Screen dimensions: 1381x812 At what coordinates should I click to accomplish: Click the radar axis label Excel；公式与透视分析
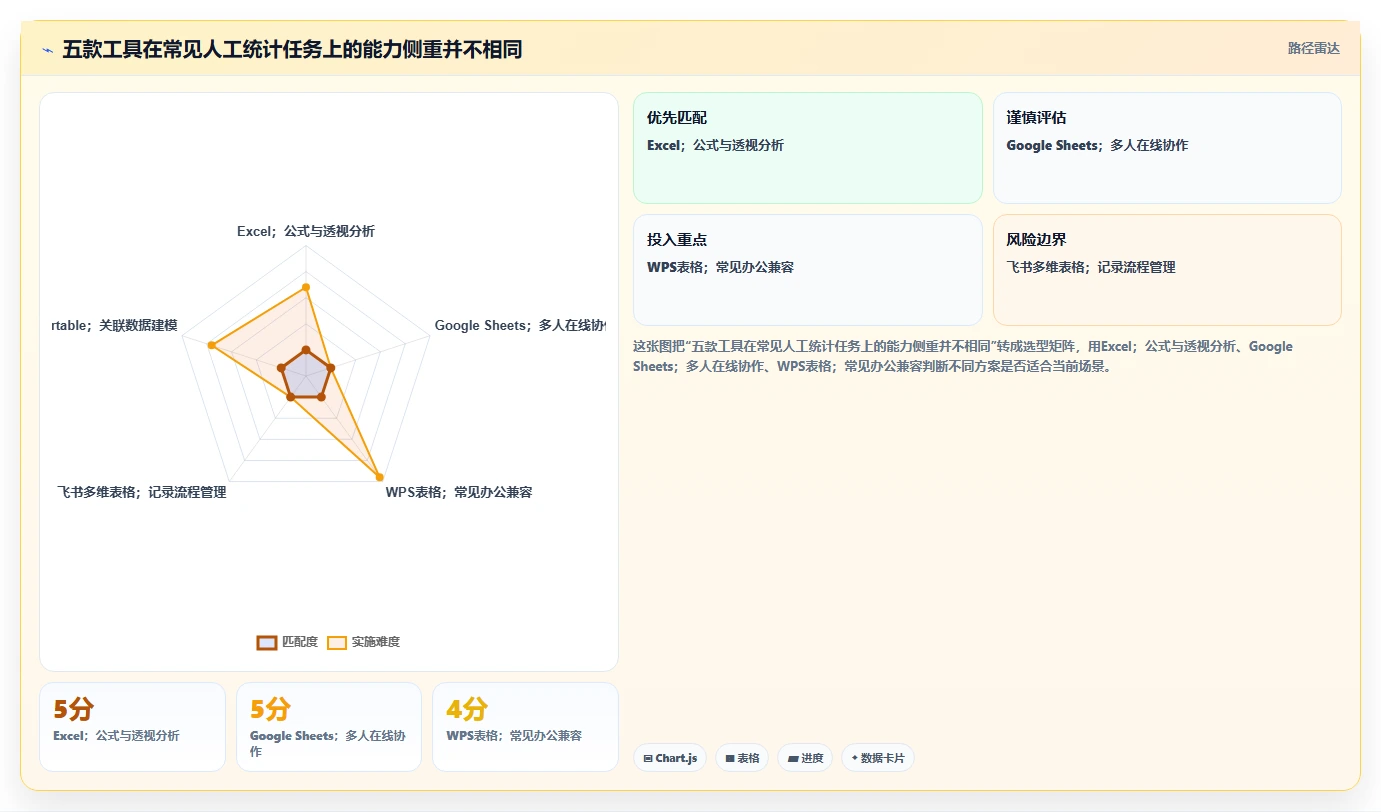coord(306,231)
